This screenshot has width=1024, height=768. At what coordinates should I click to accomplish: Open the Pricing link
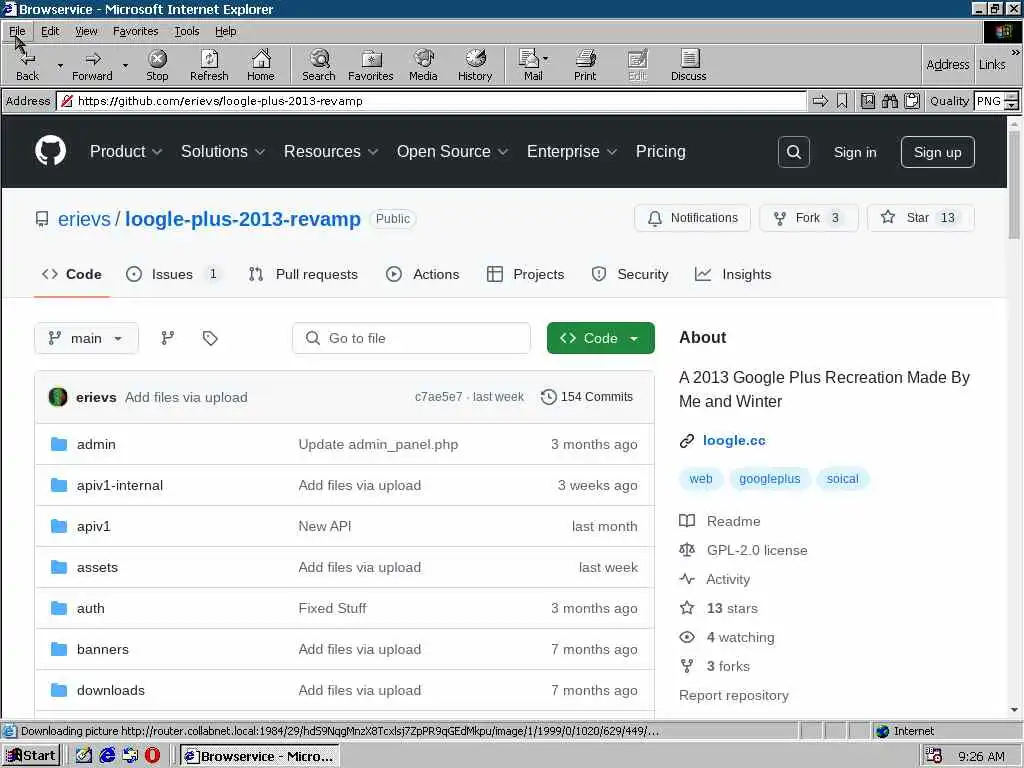660,152
